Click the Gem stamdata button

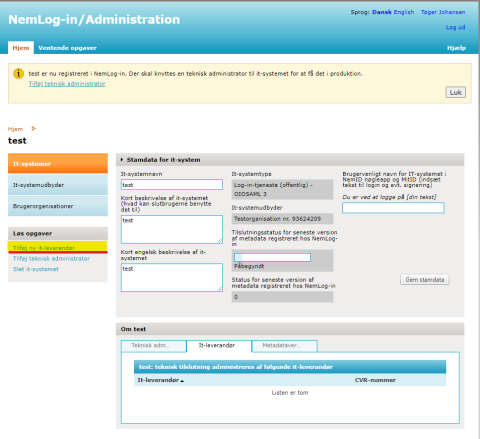coord(425,280)
